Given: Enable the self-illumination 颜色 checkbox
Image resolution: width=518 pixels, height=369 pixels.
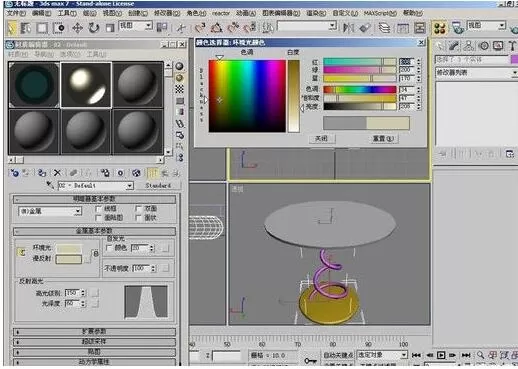Looking at the screenshot, I should [x=109, y=248].
